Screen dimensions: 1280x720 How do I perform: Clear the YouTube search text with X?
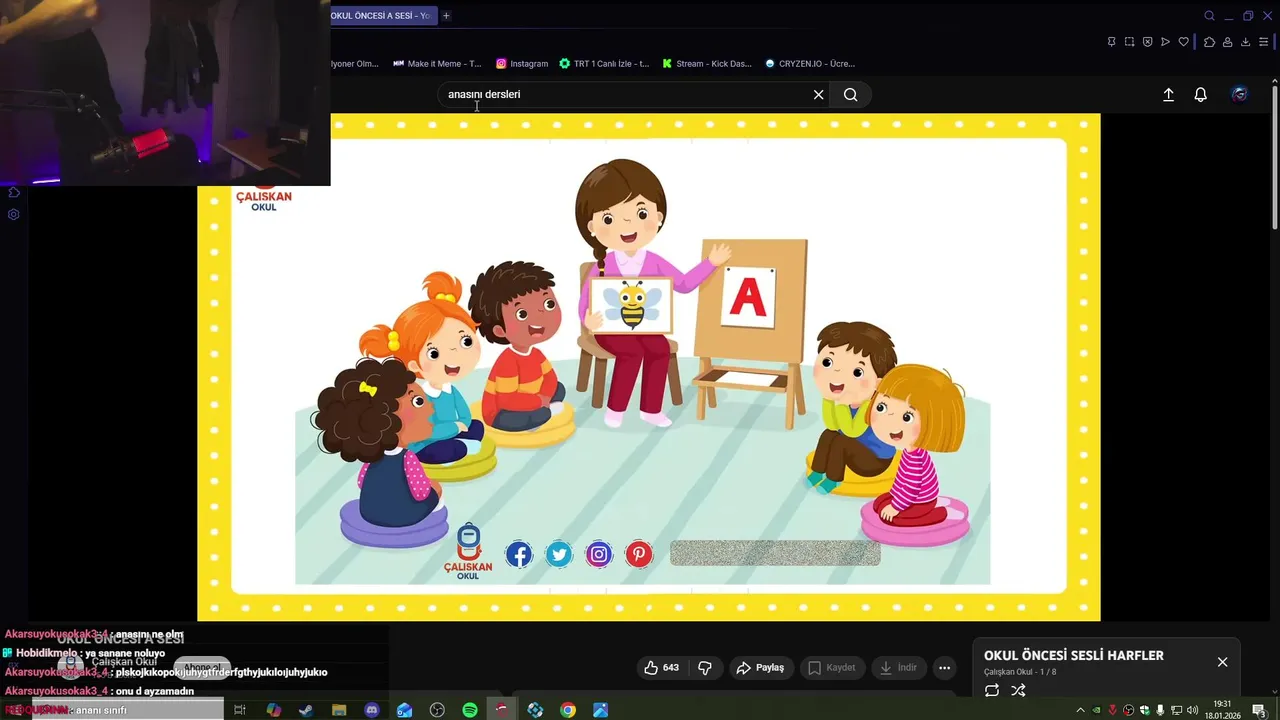(x=818, y=94)
